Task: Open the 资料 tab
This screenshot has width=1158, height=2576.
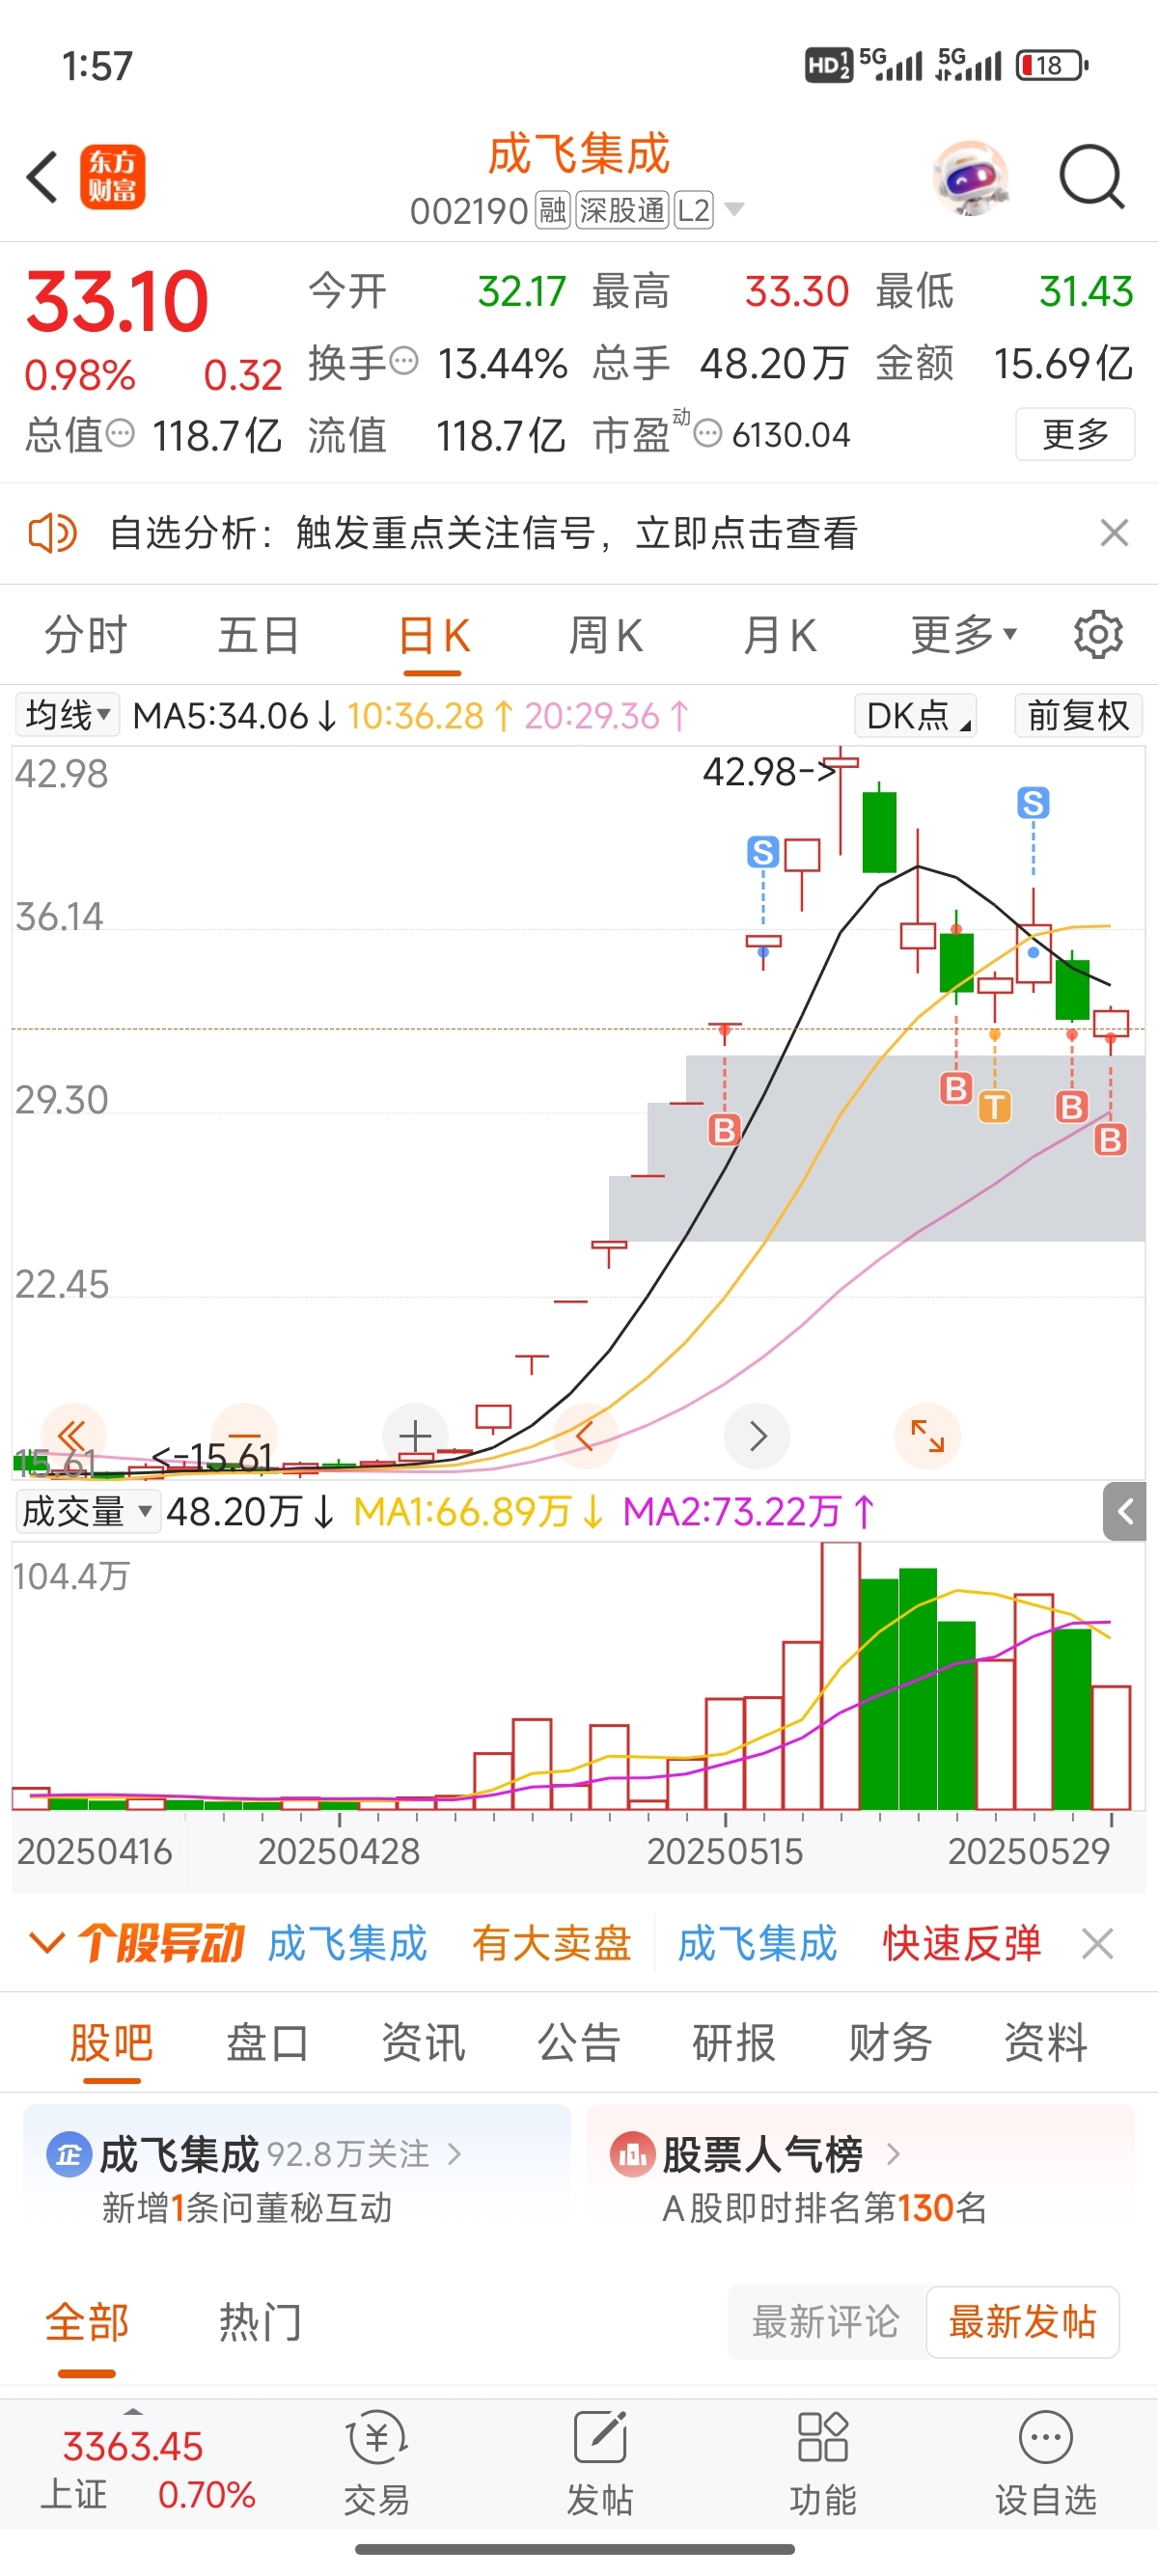Action: tap(1046, 2042)
